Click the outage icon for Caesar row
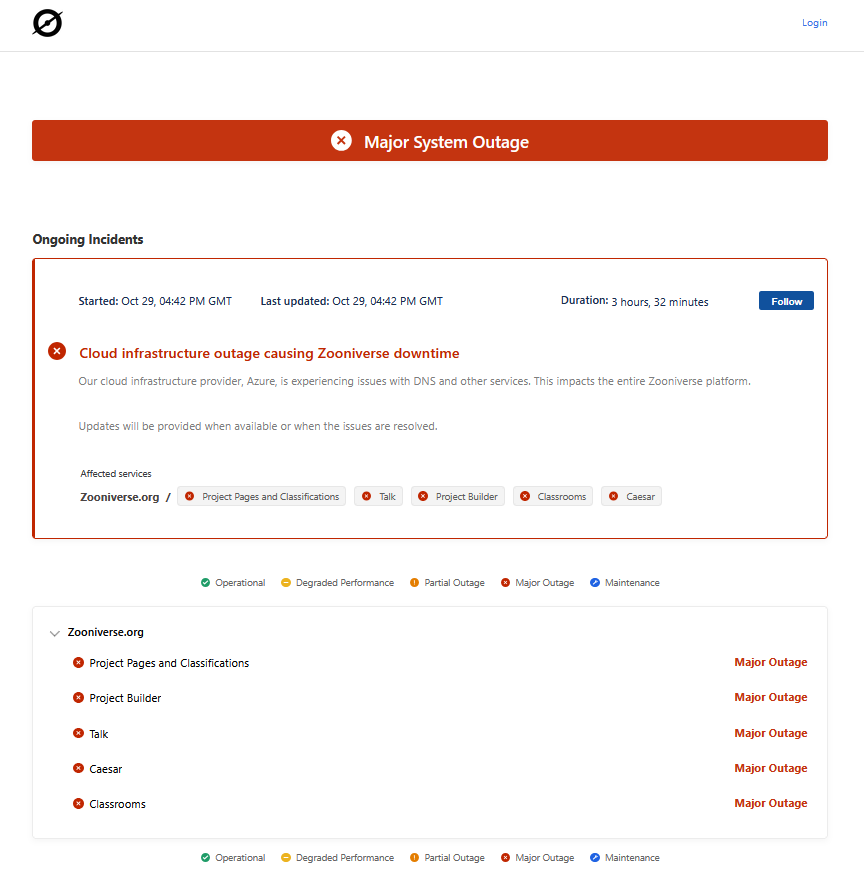The width and height of the screenshot is (864, 873). coord(78,768)
